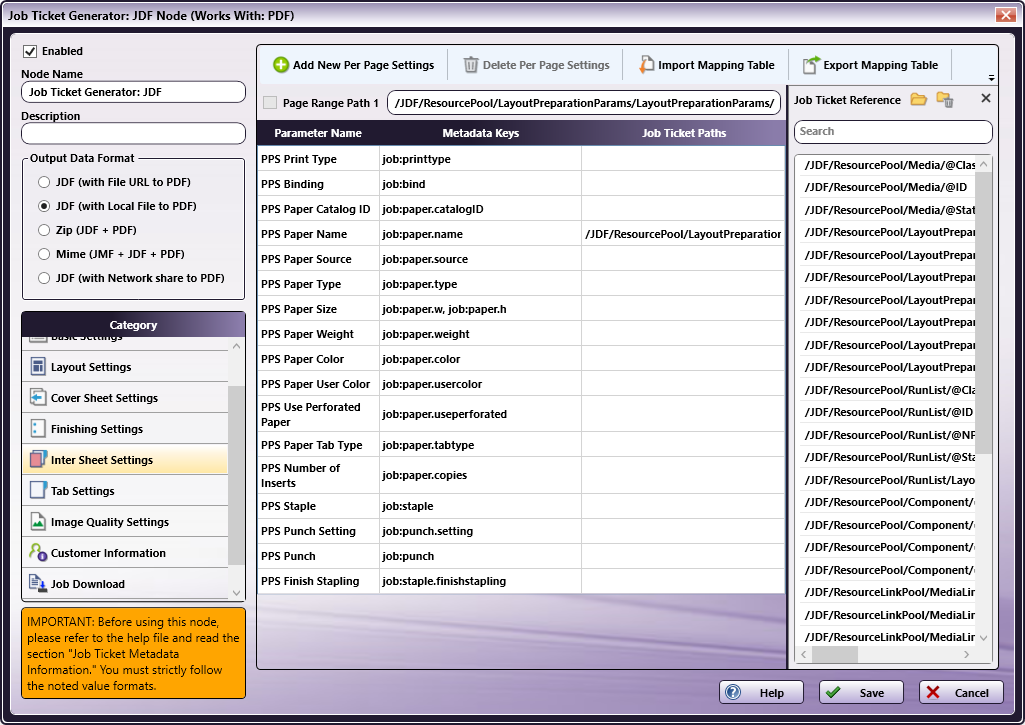Close the Job Ticket Reference panel

(x=986, y=98)
